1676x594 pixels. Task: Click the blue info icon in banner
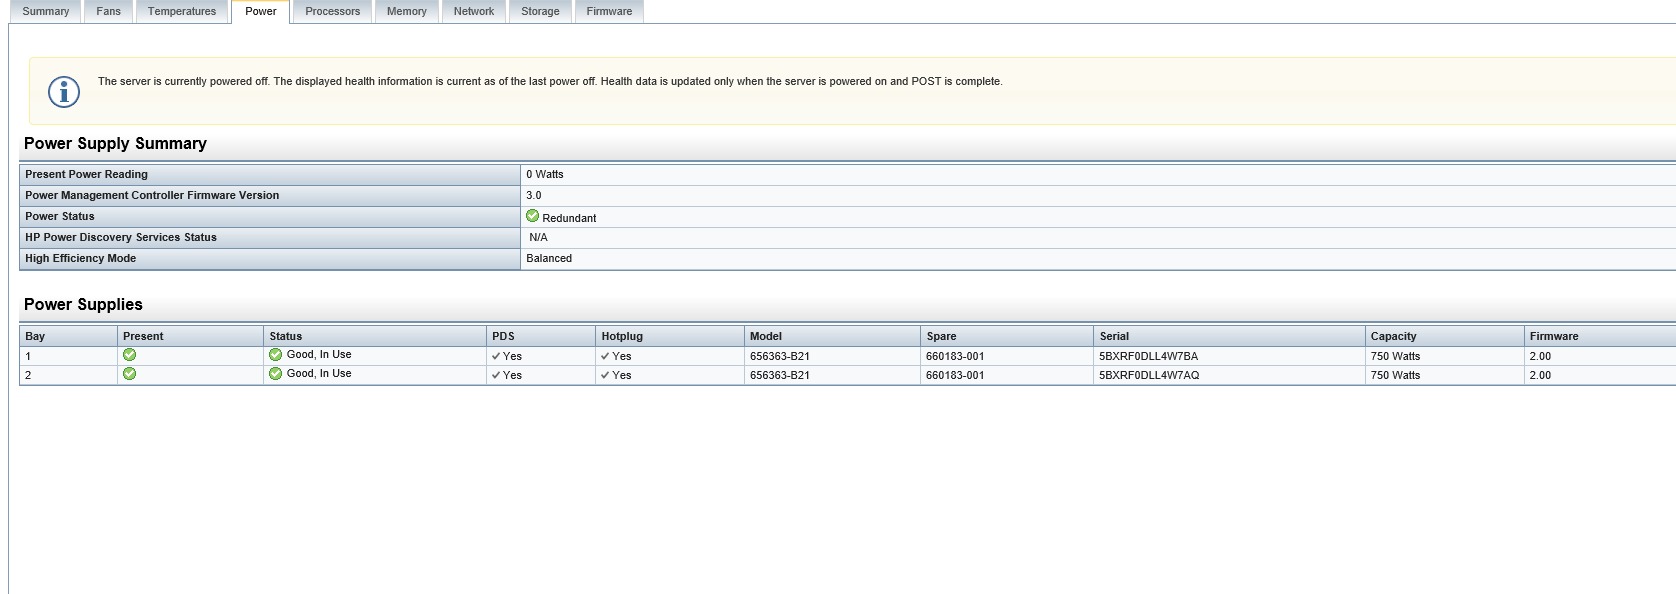pyautogui.click(x=64, y=92)
